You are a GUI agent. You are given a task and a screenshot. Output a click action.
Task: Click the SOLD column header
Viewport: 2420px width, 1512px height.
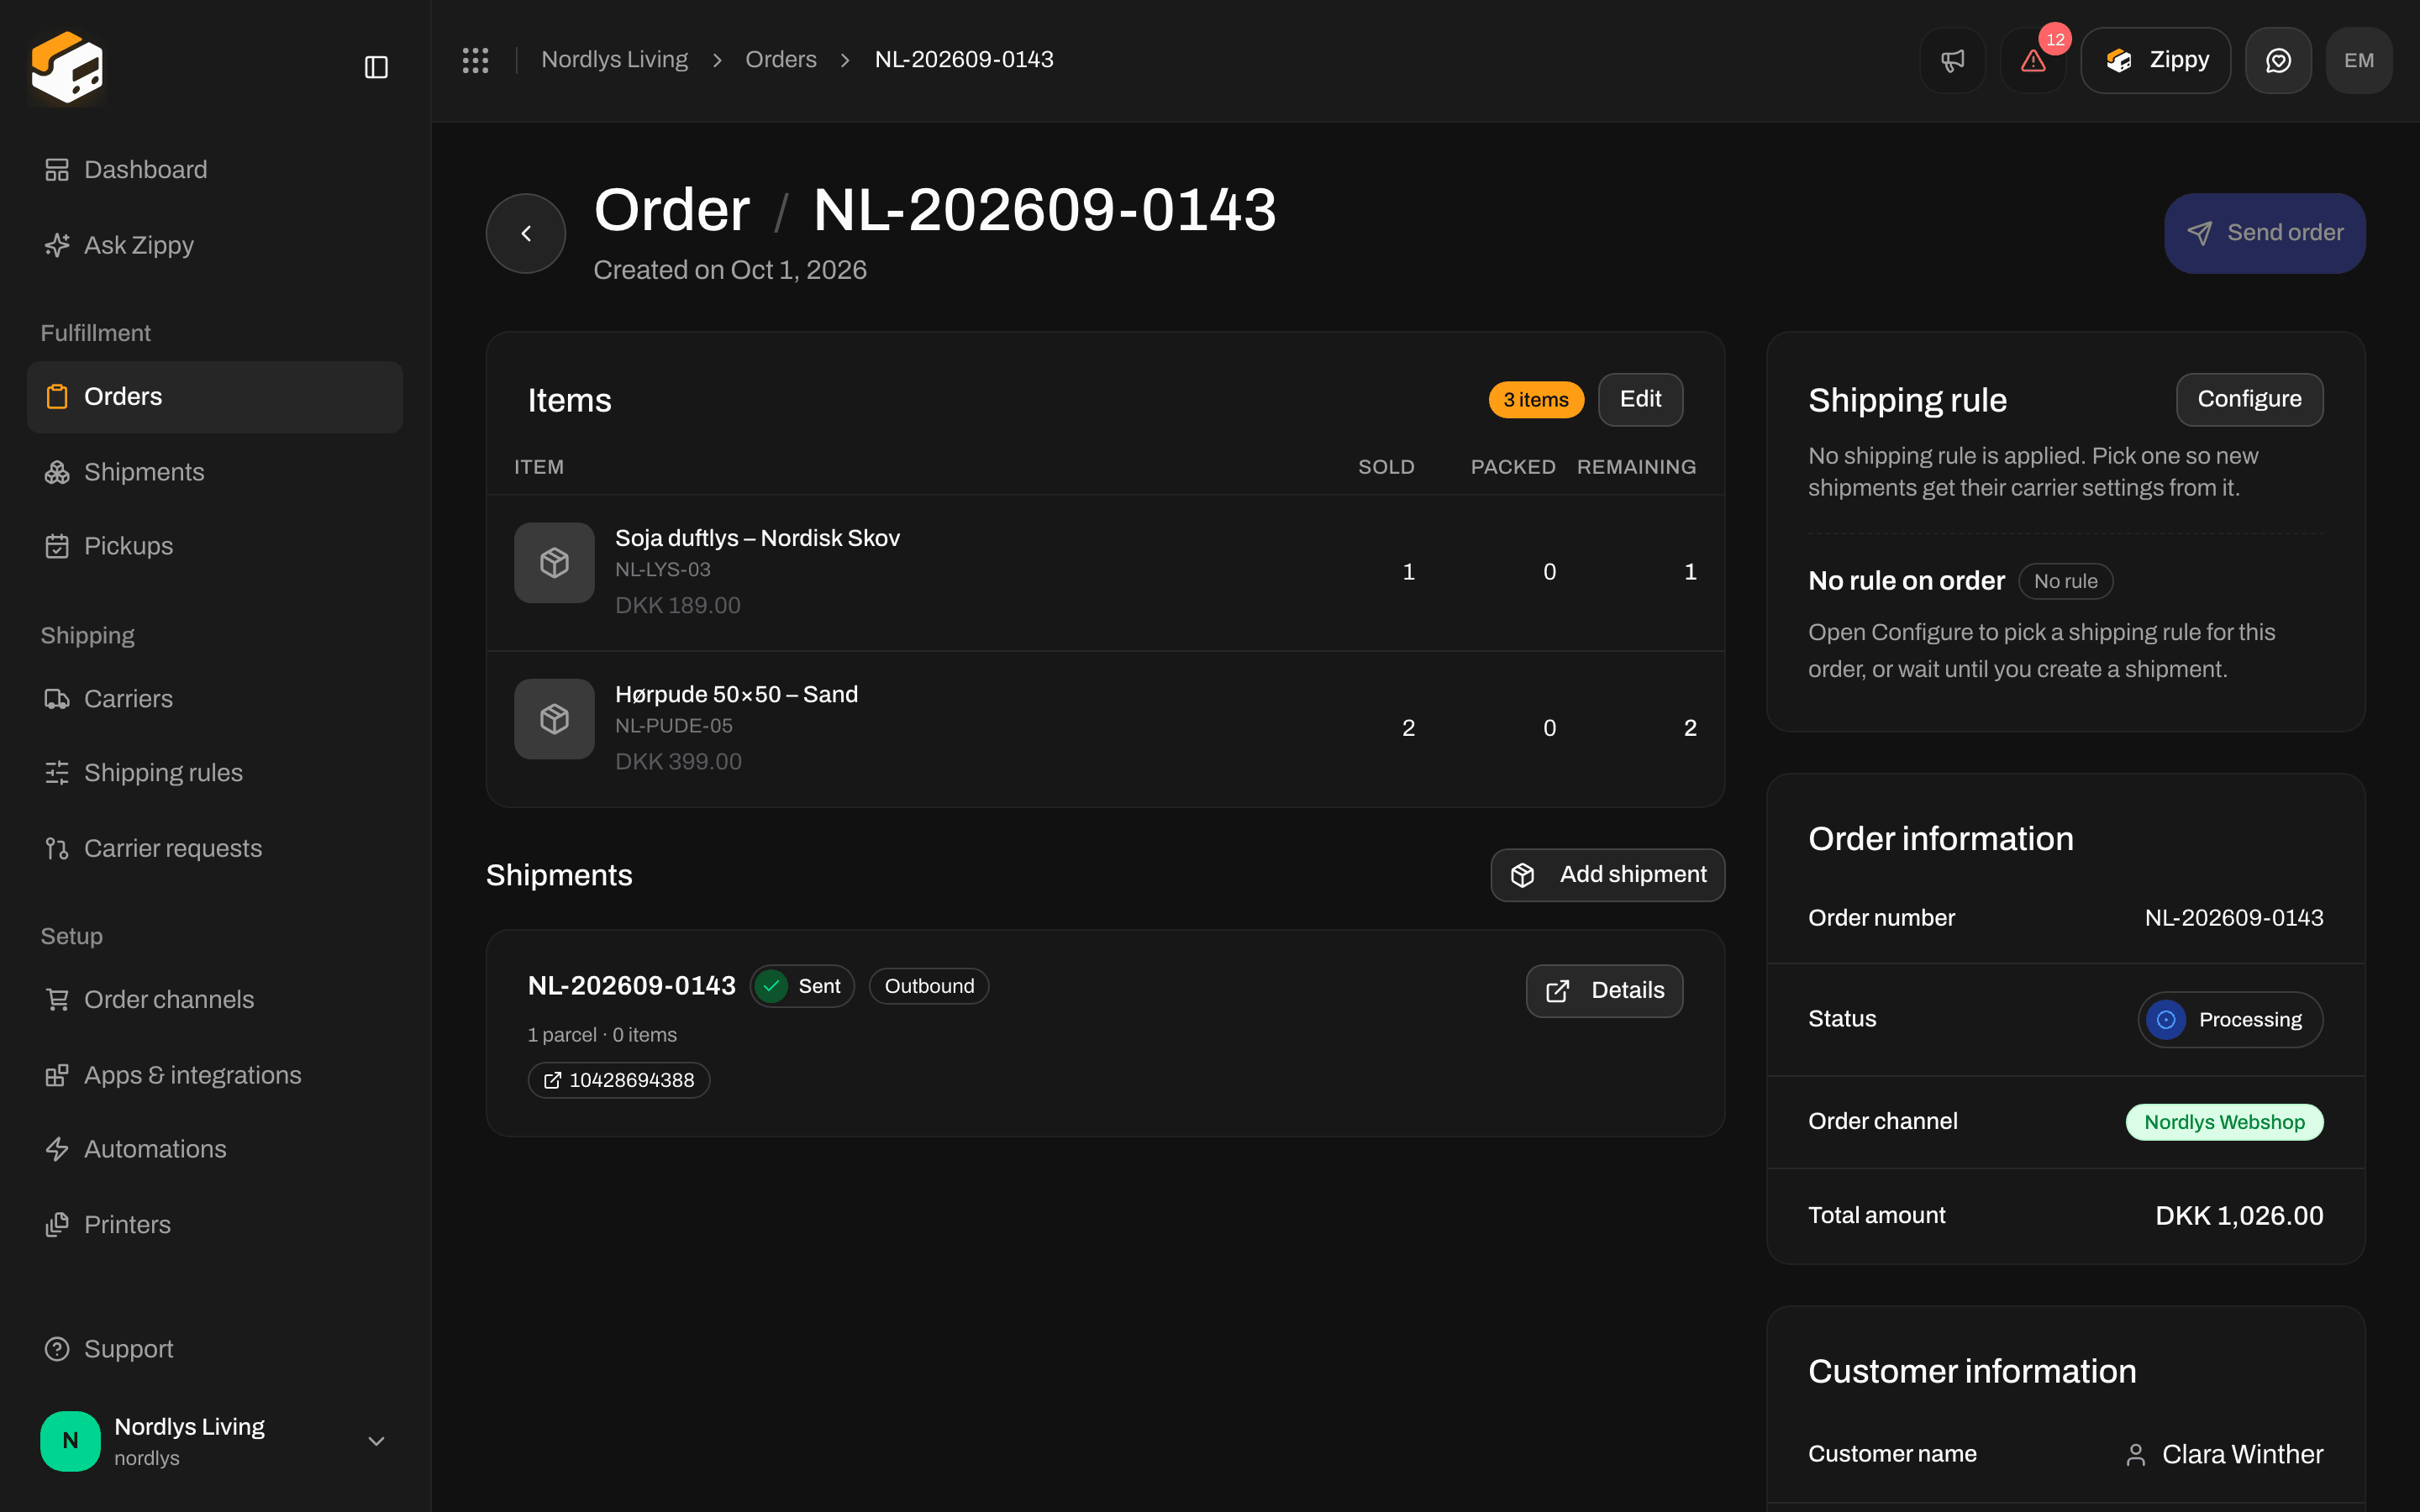(1386, 467)
